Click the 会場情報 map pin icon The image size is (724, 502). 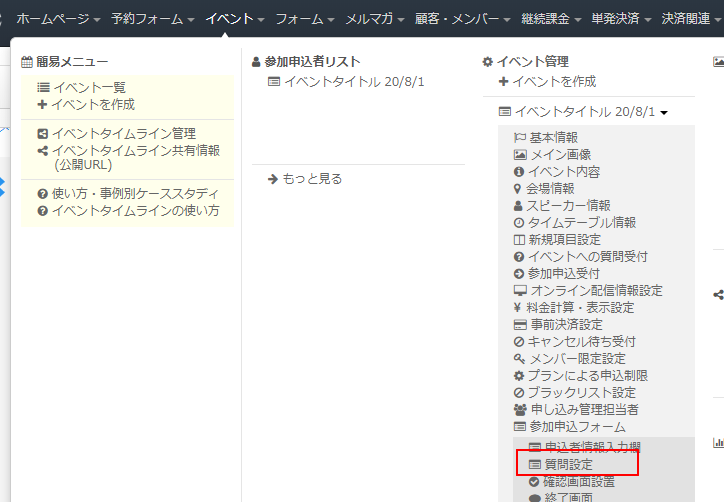518,189
